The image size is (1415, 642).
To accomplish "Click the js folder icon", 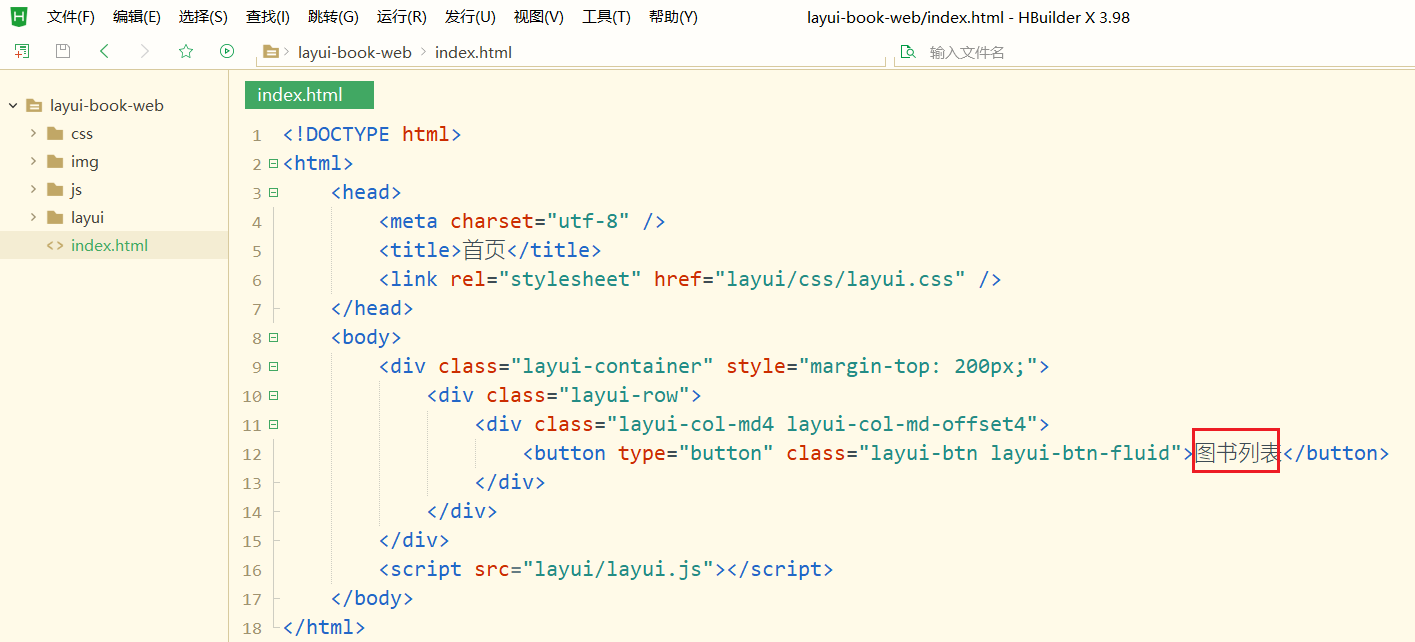I will click(x=55, y=189).
